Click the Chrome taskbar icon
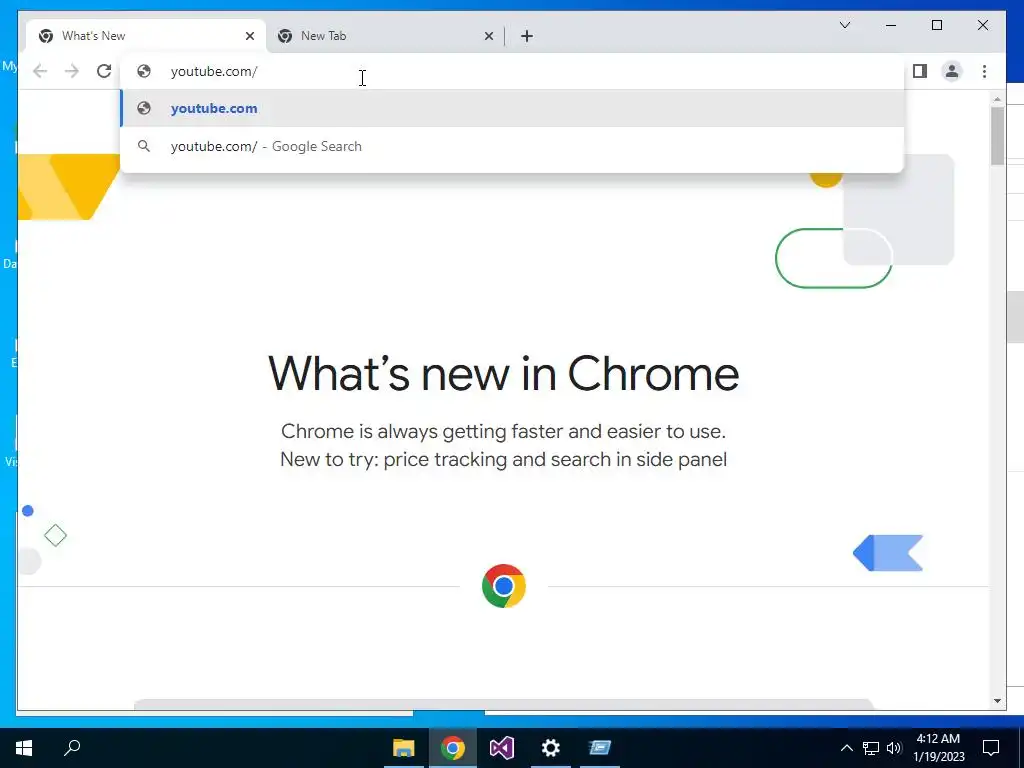 (x=453, y=748)
